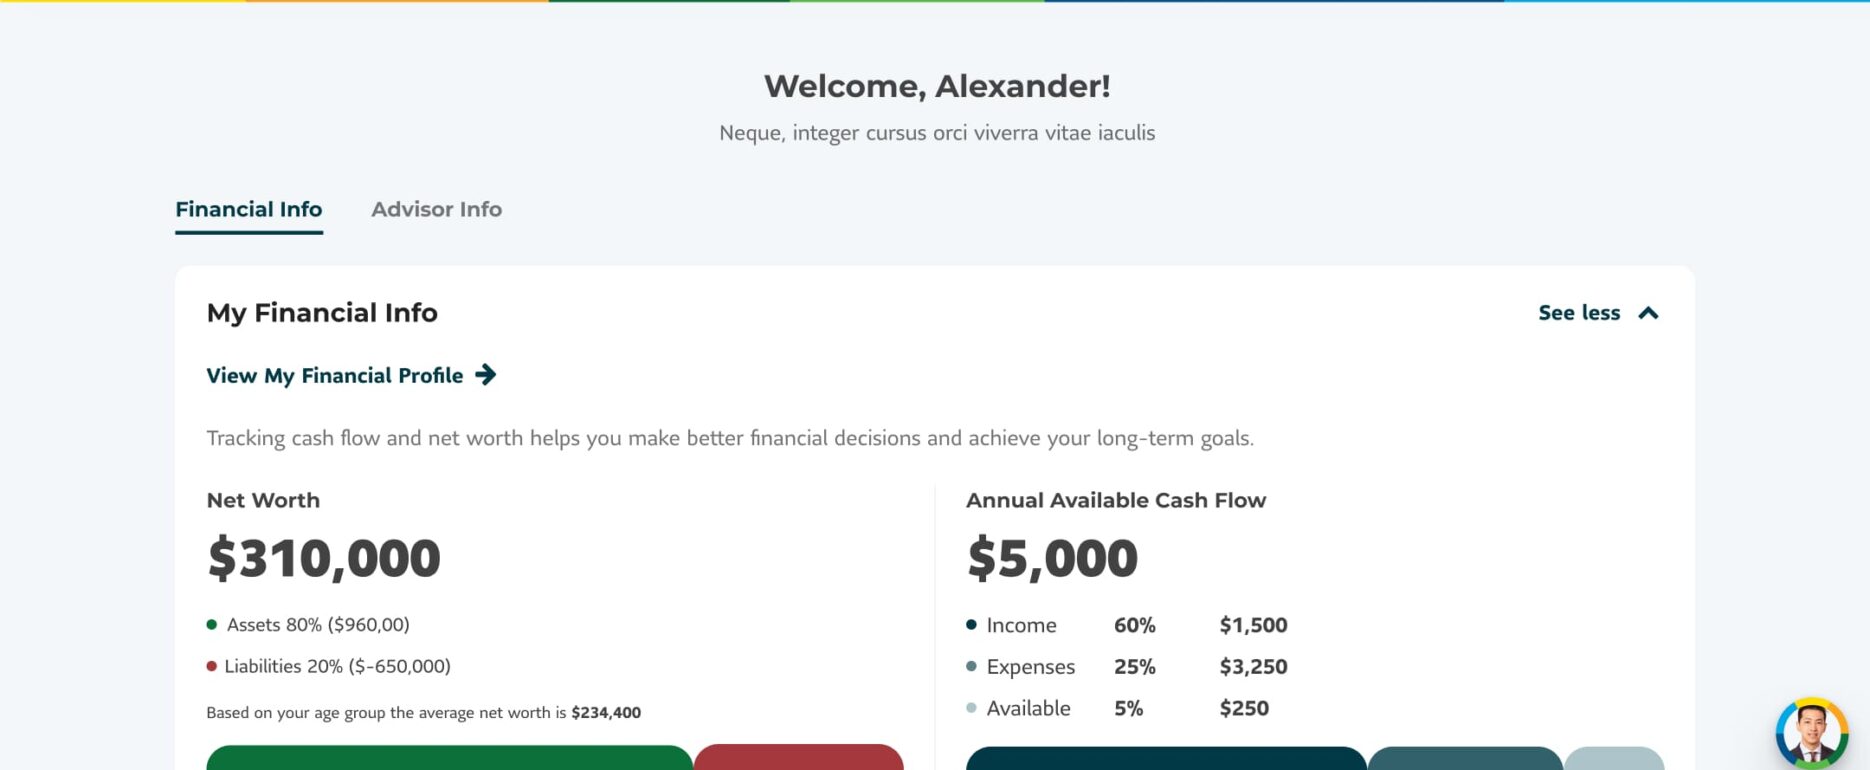Click the red Liabilities legend dot
The image size is (1870, 770).
pos(212,666)
